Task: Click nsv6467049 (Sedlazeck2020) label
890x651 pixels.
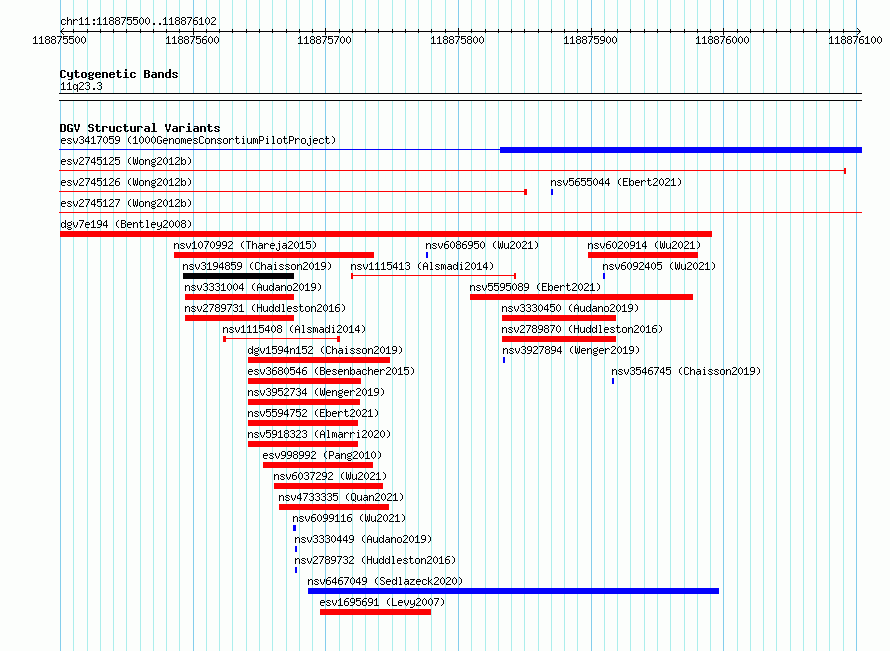Action: [385, 581]
